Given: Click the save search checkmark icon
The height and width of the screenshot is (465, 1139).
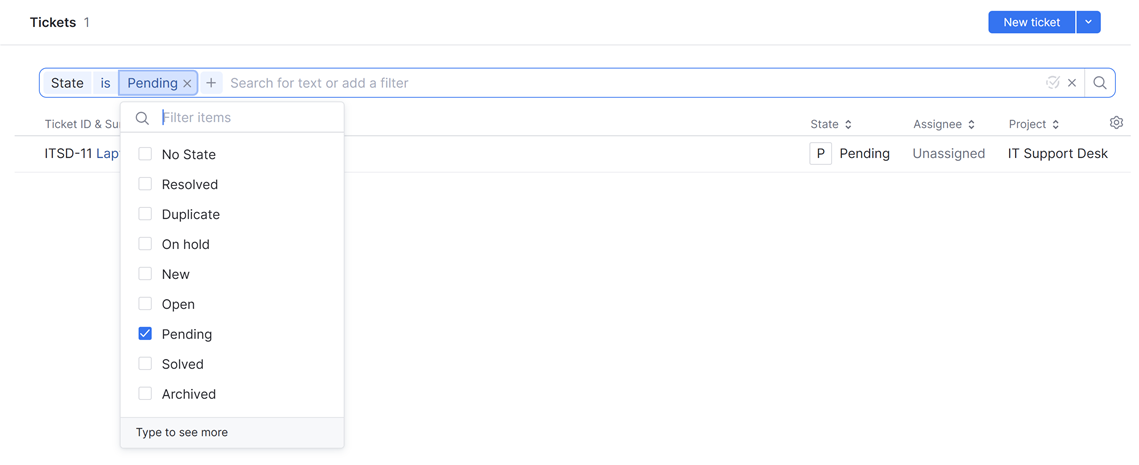Looking at the screenshot, I should [x=1053, y=83].
